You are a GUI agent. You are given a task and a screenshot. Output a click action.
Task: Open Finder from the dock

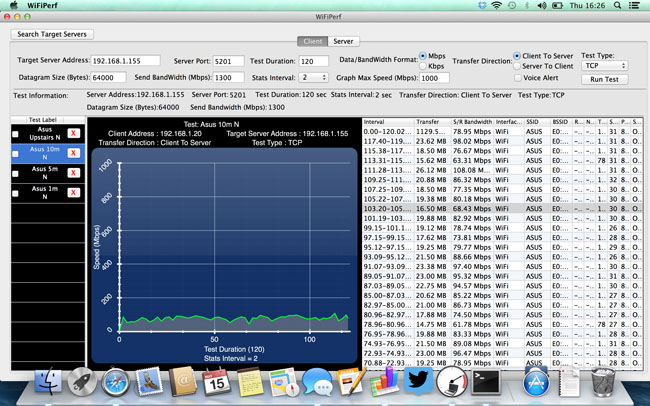click(49, 381)
